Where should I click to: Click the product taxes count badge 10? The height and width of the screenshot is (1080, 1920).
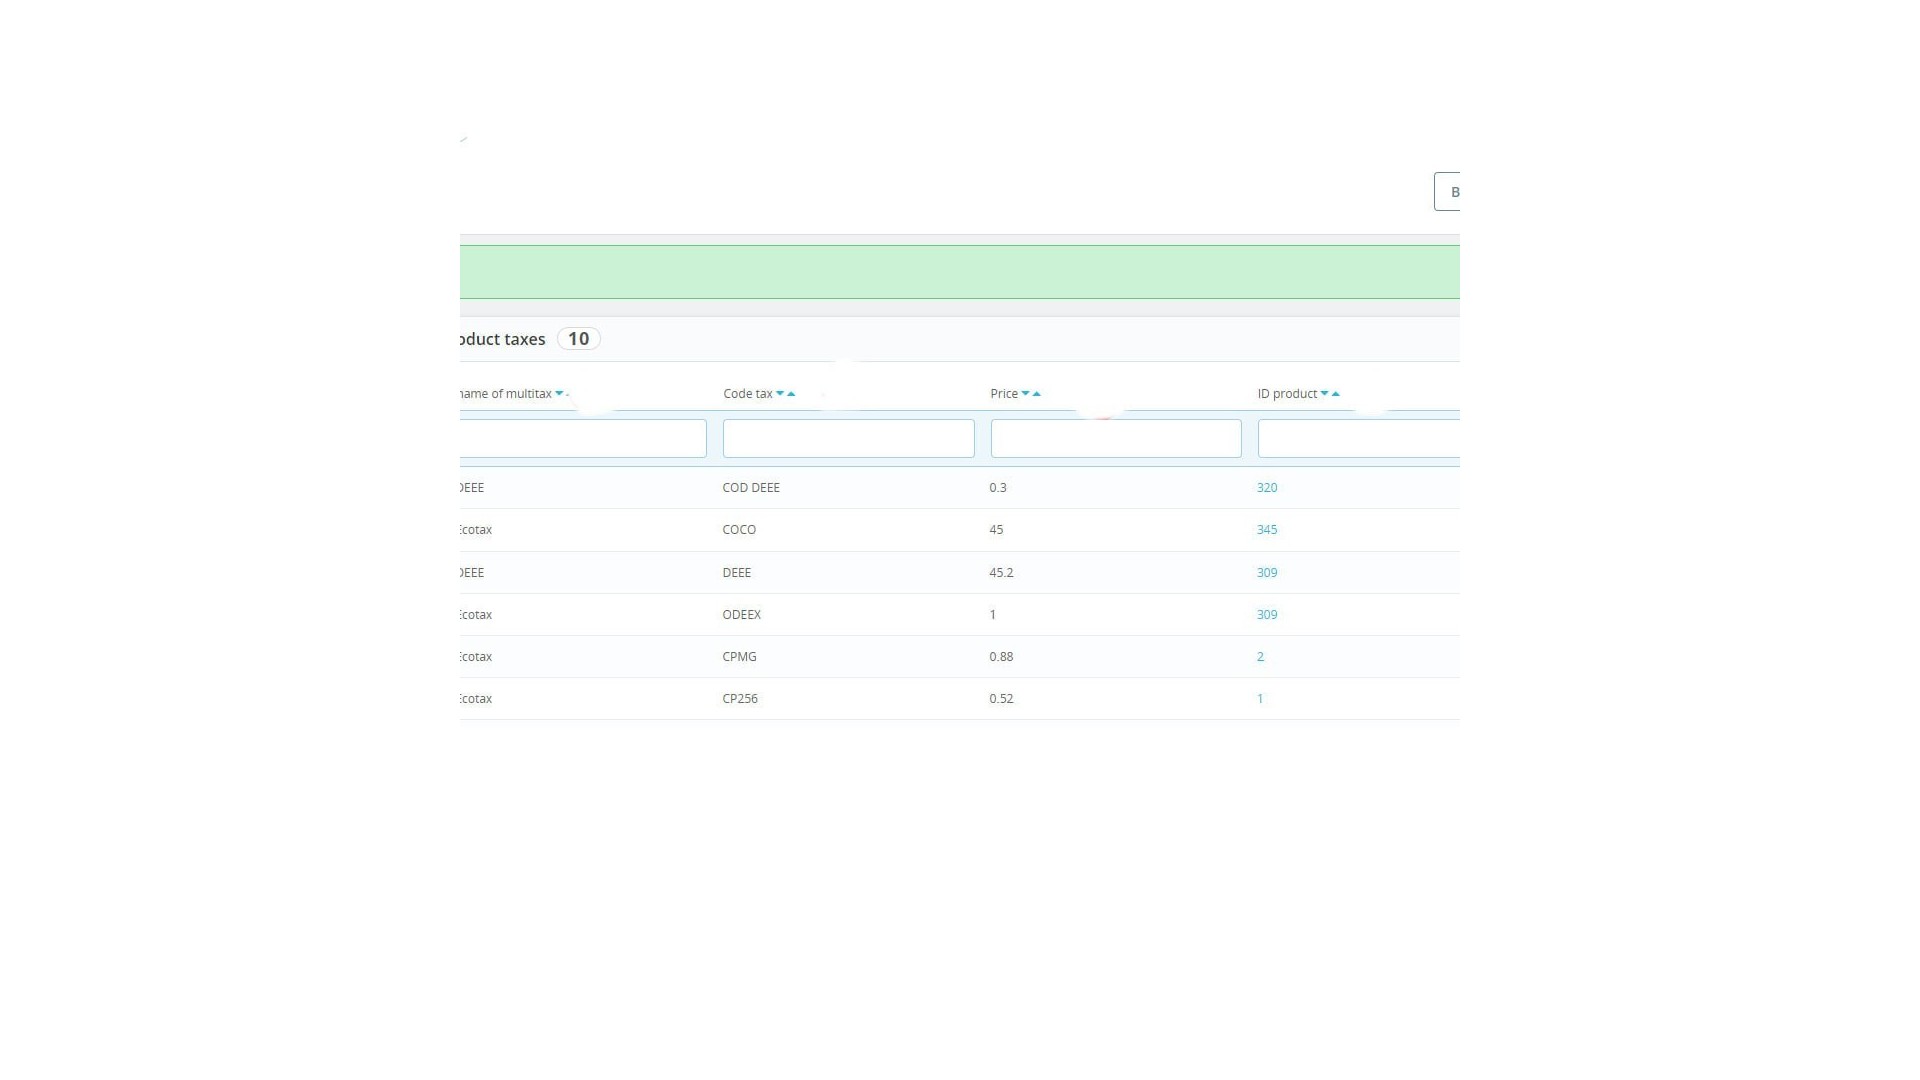pos(578,339)
